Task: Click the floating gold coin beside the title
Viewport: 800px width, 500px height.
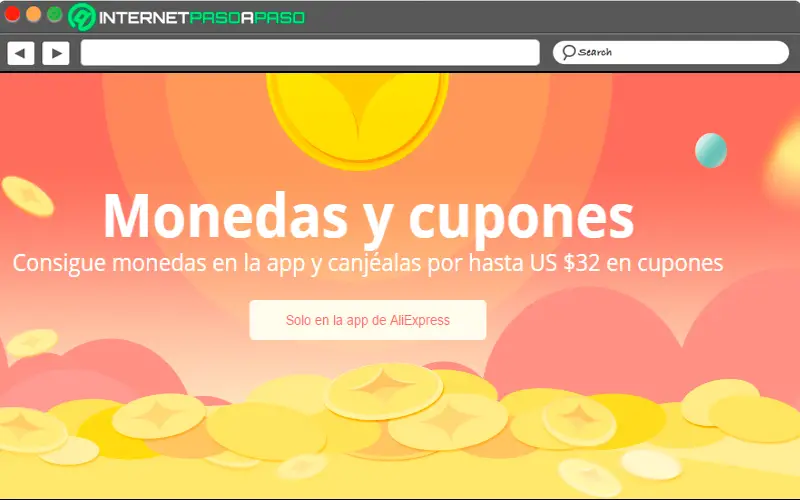Action: [x=28, y=196]
